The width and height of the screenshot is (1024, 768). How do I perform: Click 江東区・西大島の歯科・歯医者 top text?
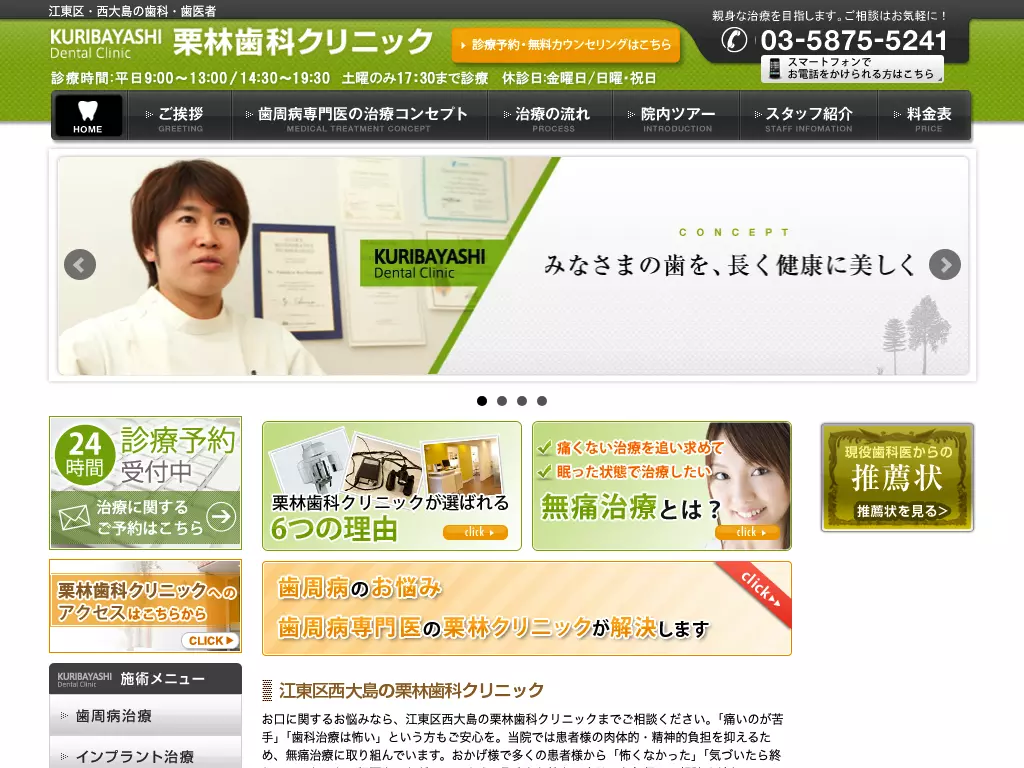(x=133, y=11)
